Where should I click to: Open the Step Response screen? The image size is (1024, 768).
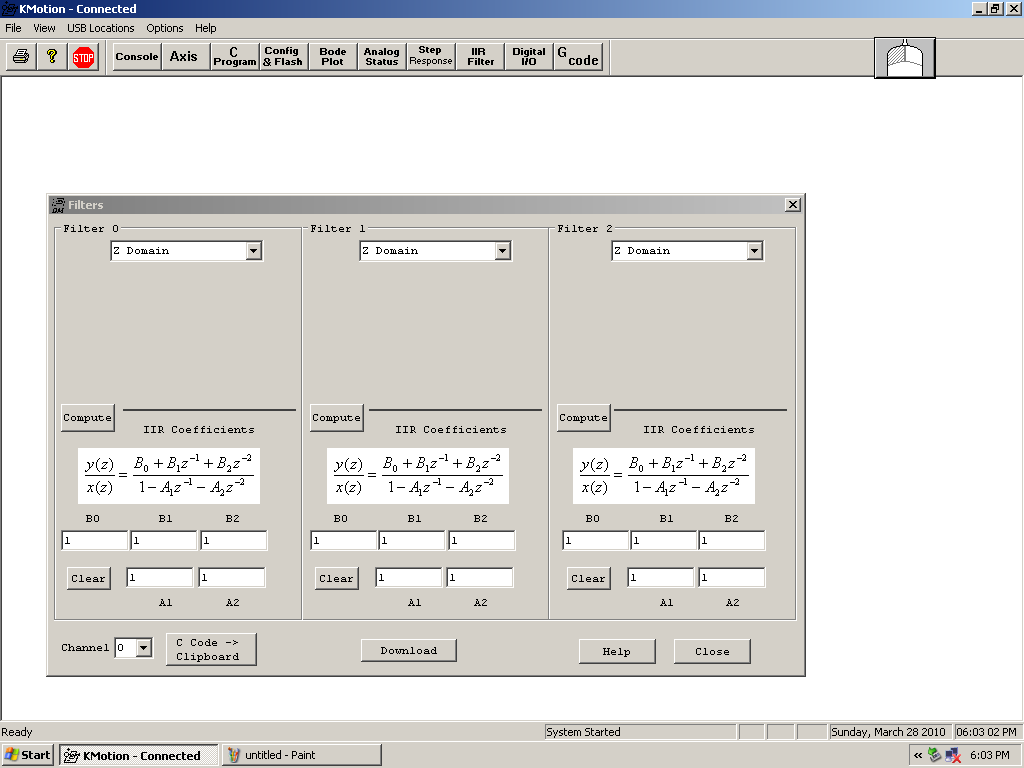[430, 57]
